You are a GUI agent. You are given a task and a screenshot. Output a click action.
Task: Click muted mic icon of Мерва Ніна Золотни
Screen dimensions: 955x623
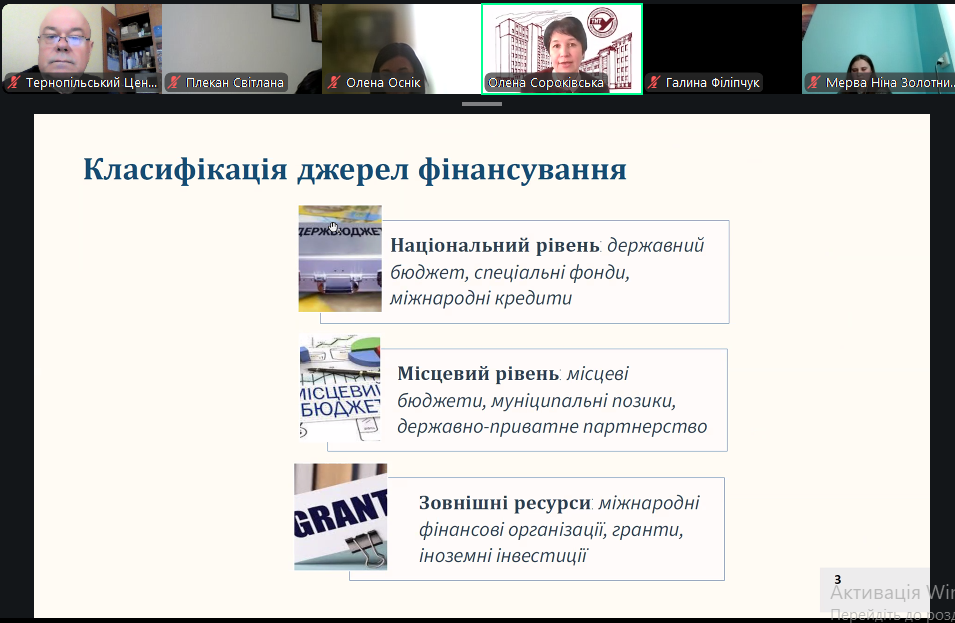(x=814, y=83)
